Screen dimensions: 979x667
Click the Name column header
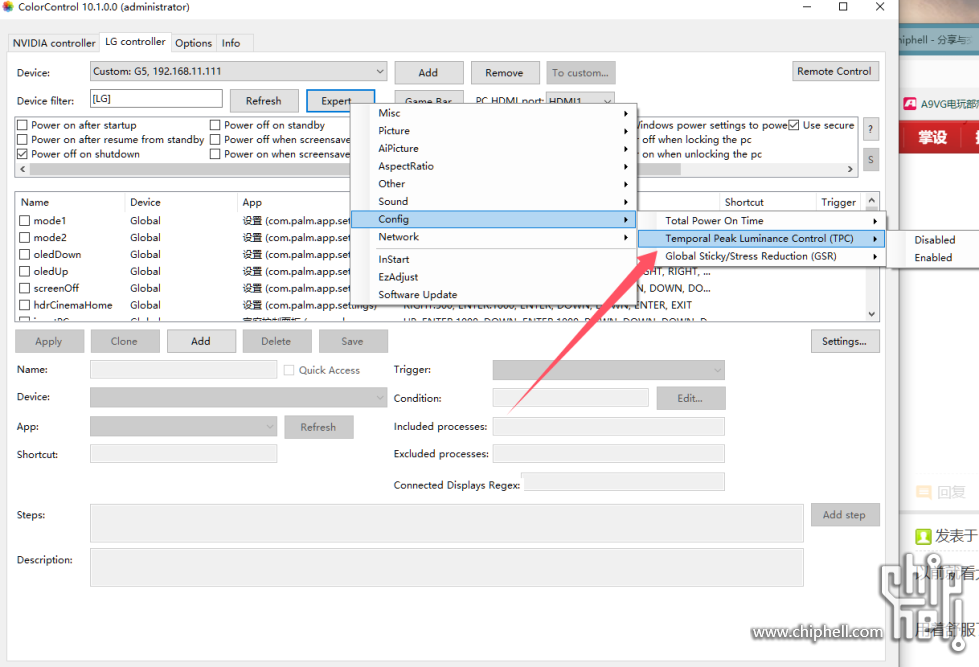(x=70, y=202)
